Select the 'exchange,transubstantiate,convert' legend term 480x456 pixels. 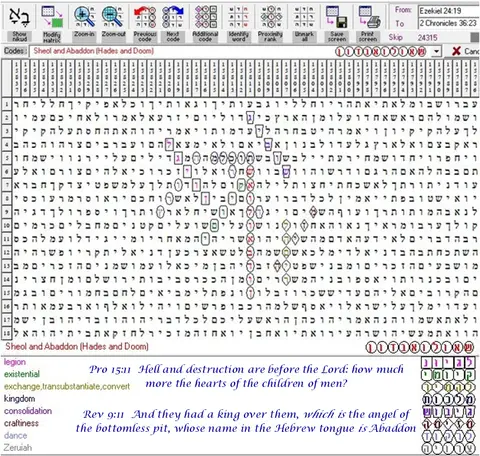click(x=67, y=386)
